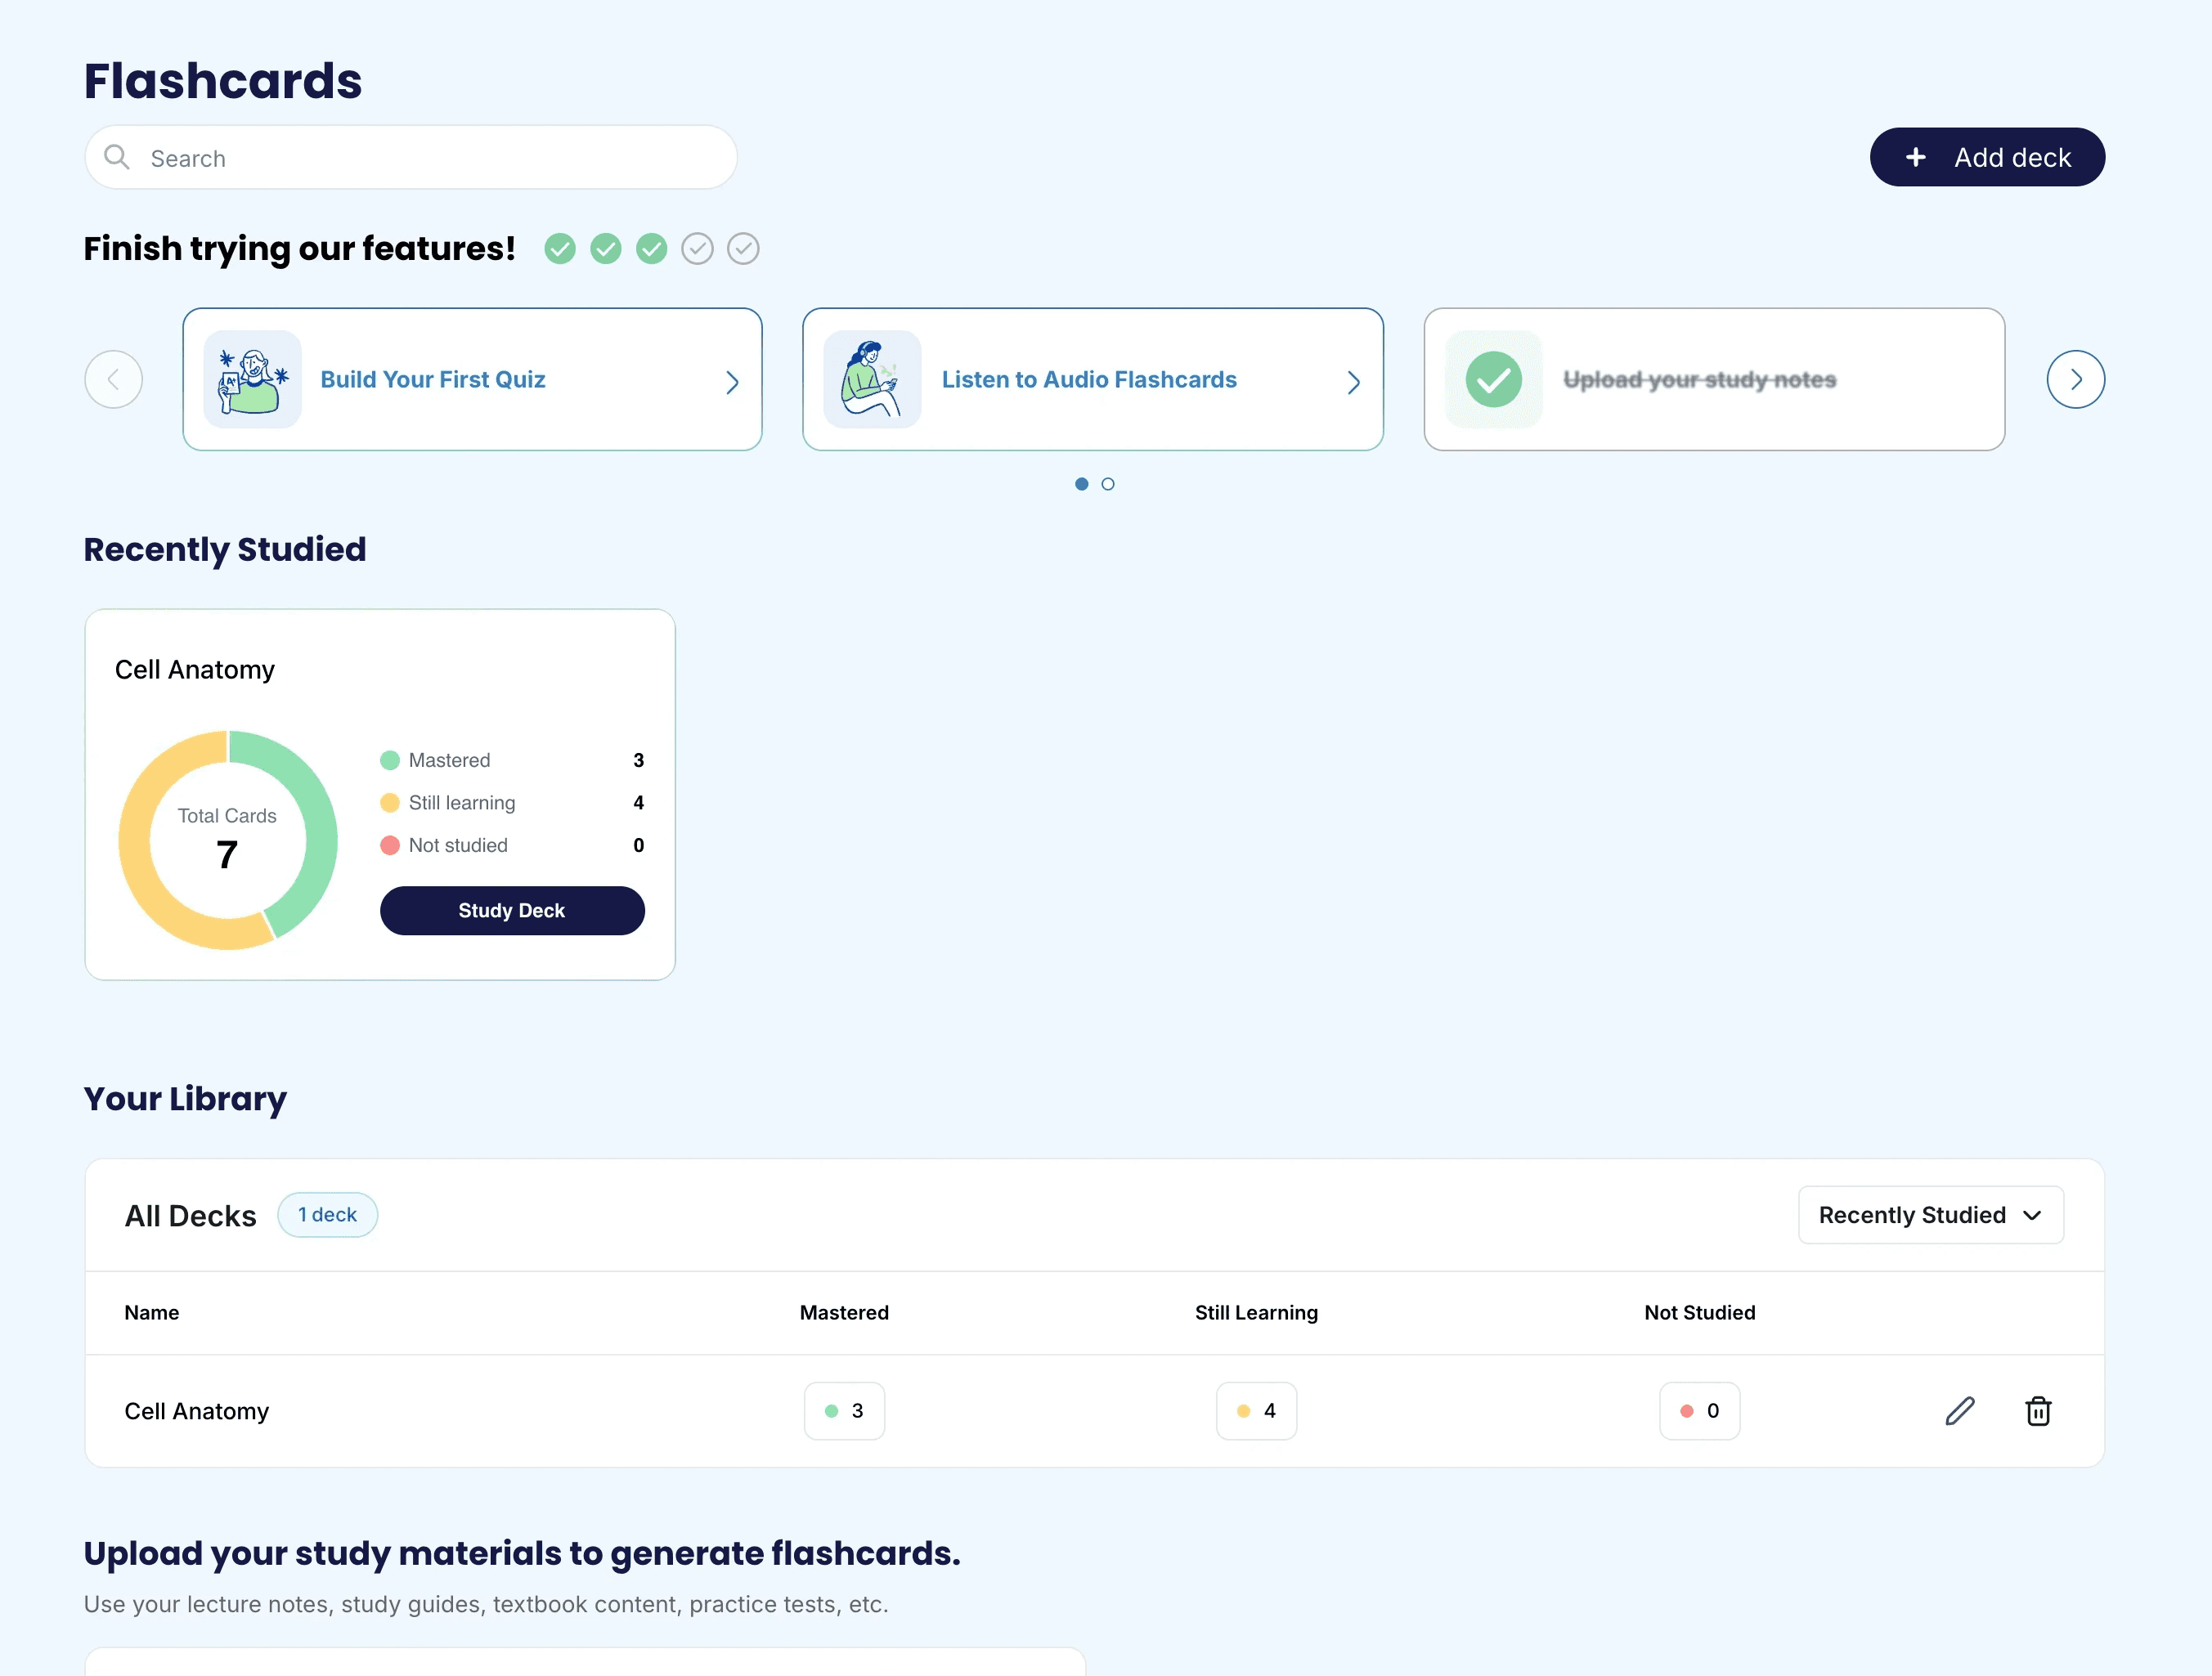2212x1676 pixels.
Task: Focus the Search input field
Action: click(430, 157)
